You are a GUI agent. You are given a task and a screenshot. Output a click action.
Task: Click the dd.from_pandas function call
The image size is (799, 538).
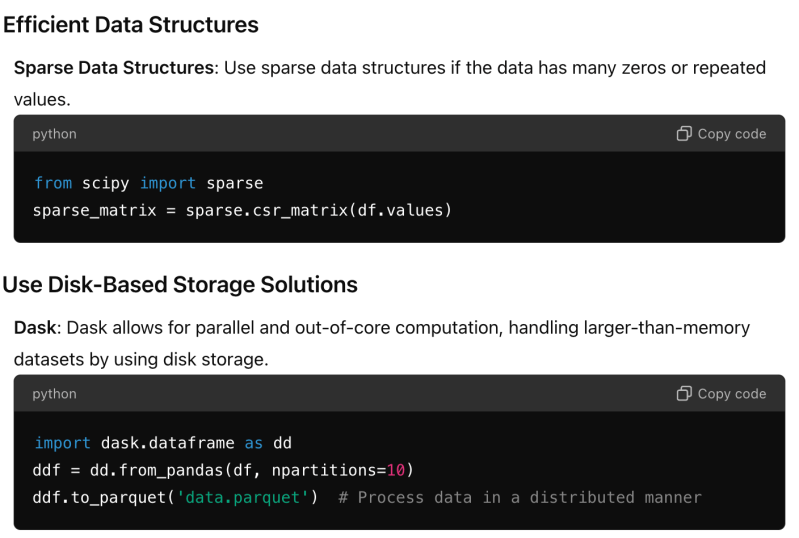(x=156, y=470)
